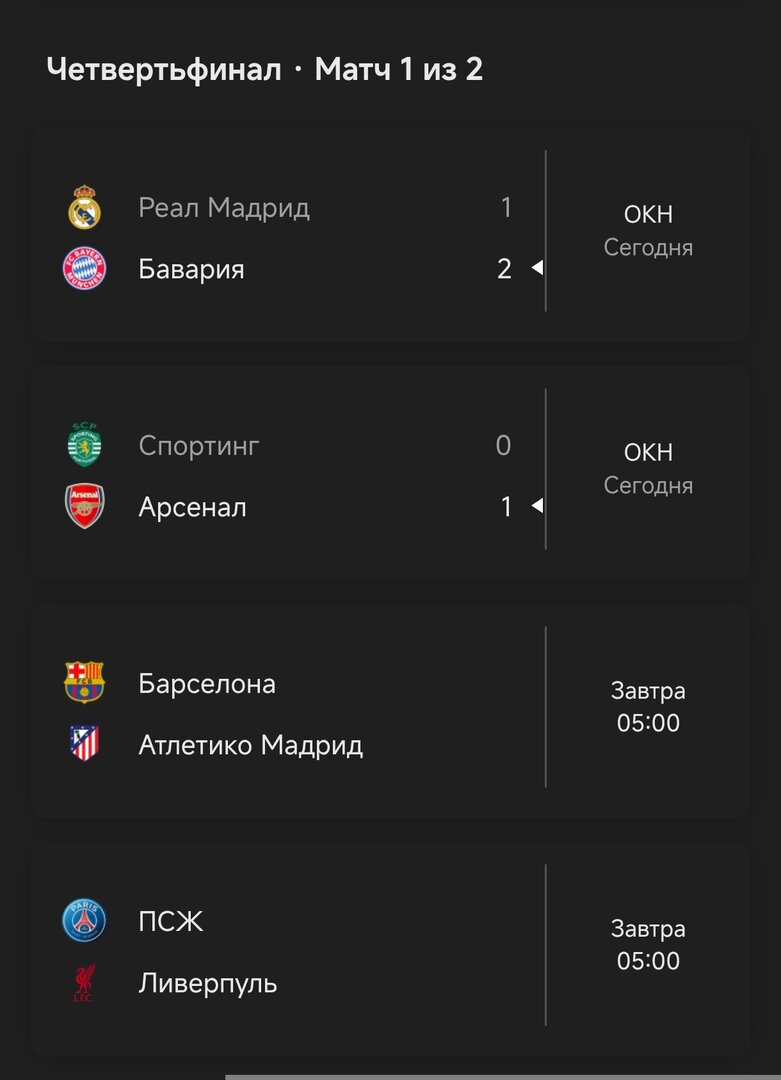Viewport: 781px width, 1080px height.
Task: Click the Arsenal club crest
Action: pos(84,507)
